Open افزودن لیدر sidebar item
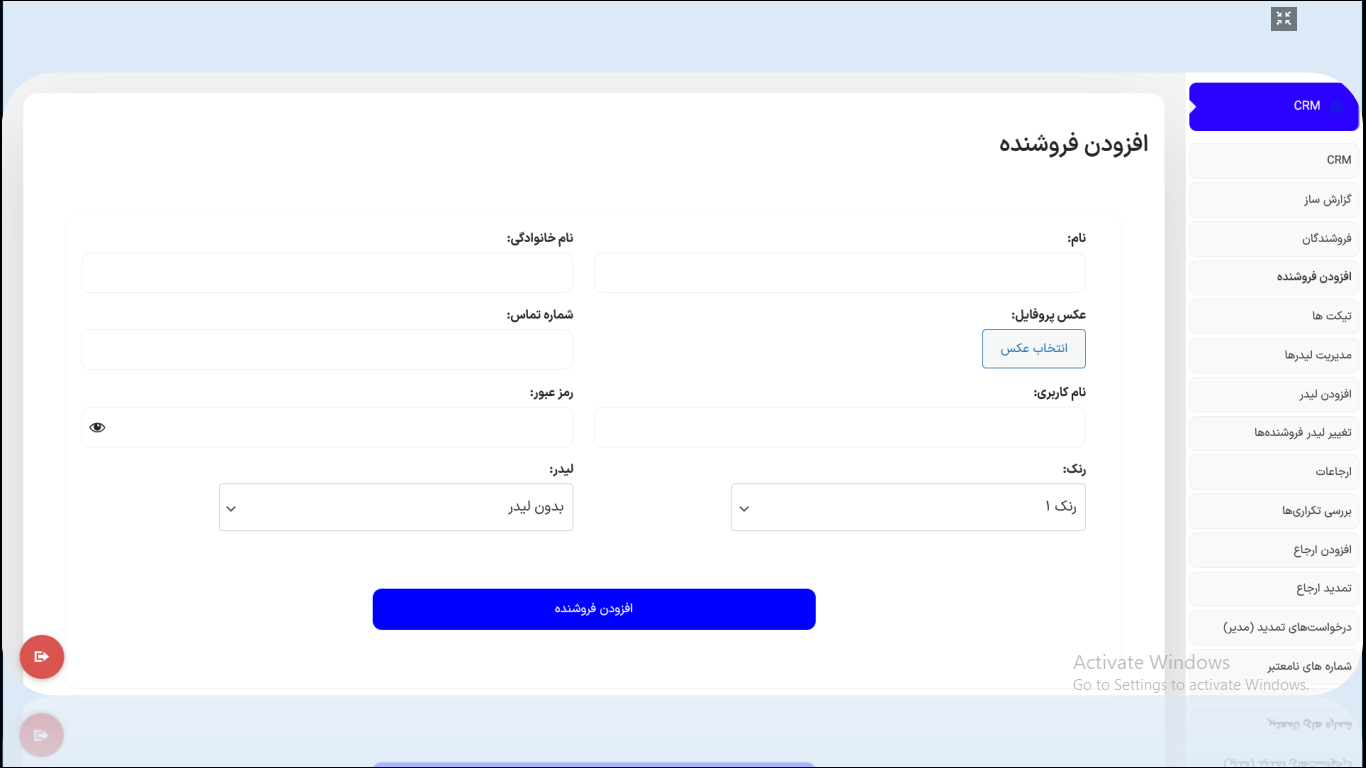Screen dimensions: 1366x768 point(1272,394)
